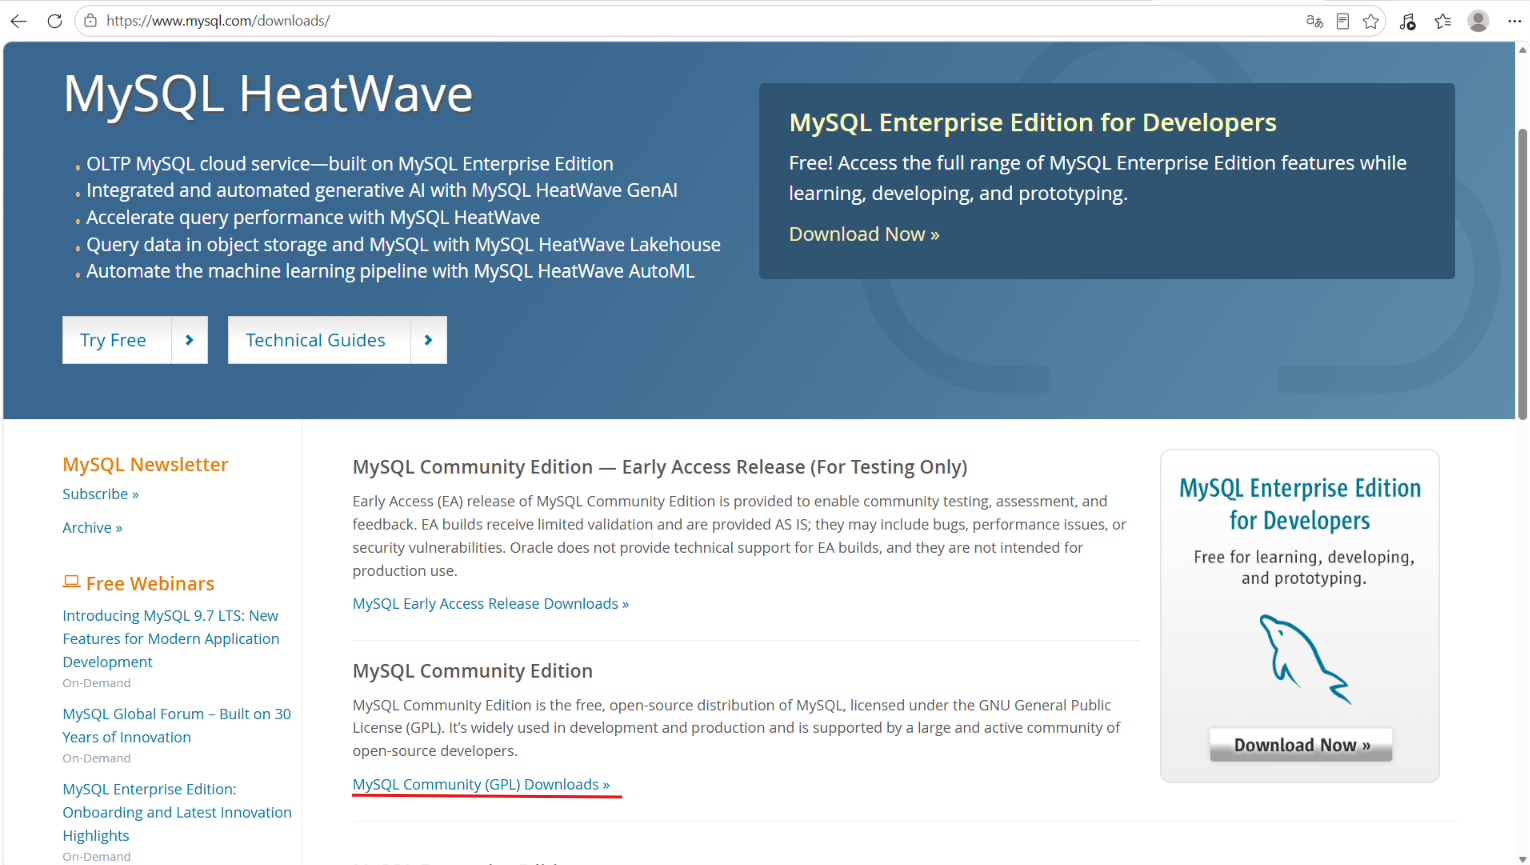Screen dimensions: 1530x865
Task: Open the browser settings three-dot menu
Action: 1514,21
